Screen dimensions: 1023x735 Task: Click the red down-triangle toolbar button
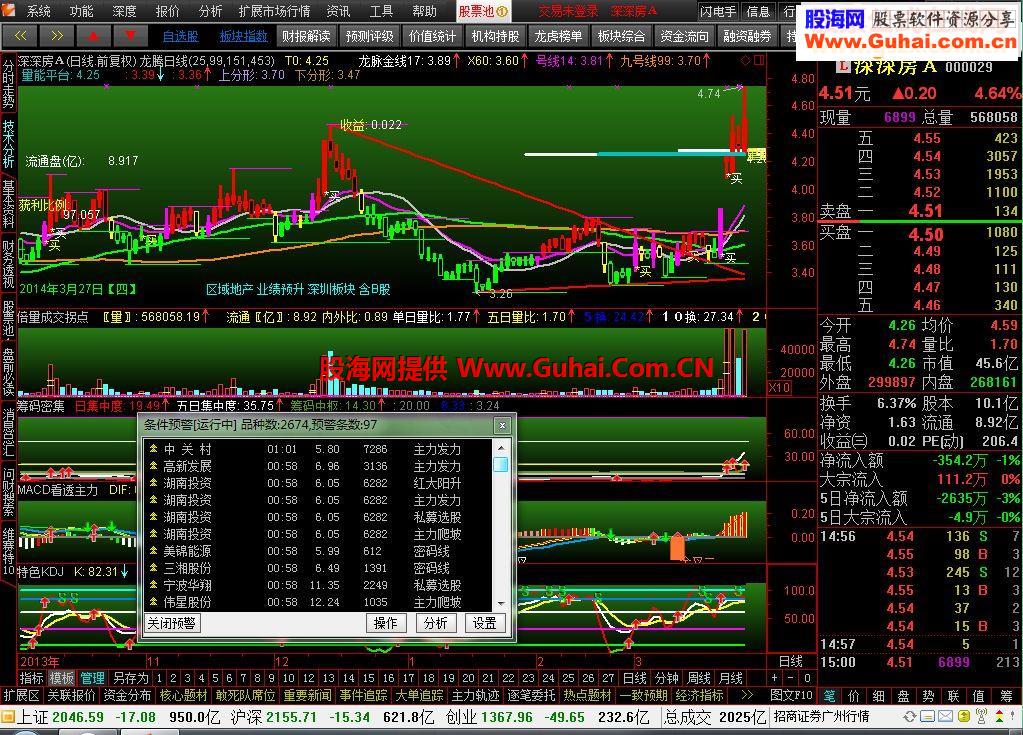tap(130, 36)
